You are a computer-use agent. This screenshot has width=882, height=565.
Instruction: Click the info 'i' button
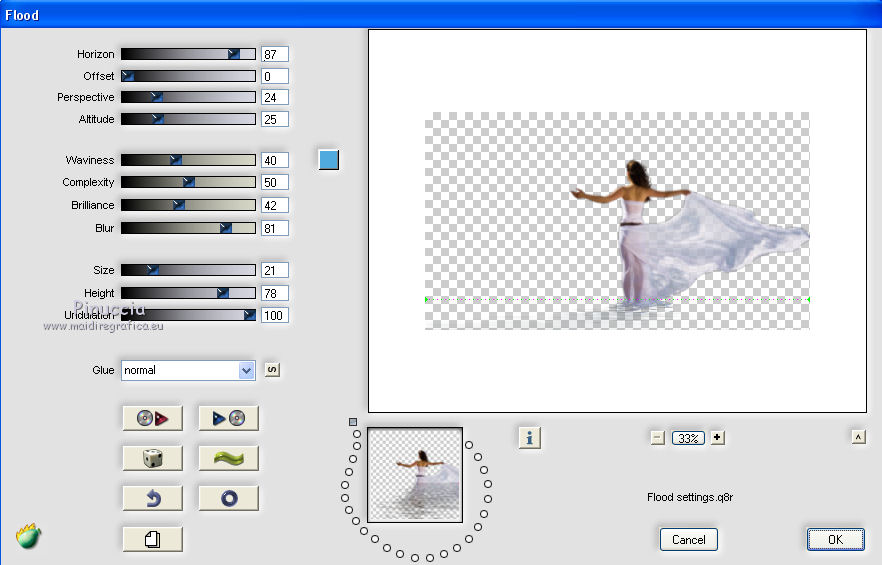529,437
